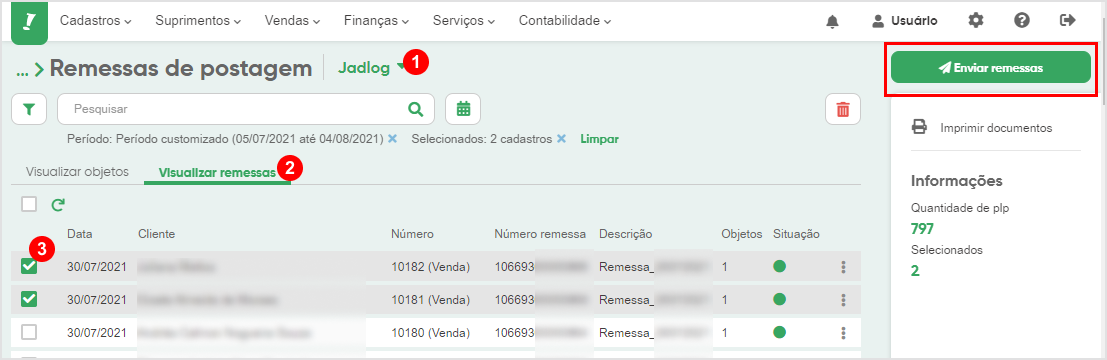Uncheck the row for sale 10182

(29, 266)
